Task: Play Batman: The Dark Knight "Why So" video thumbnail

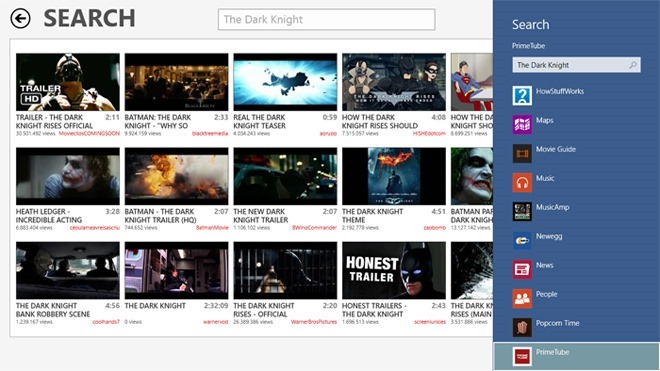Action: tap(176, 82)
